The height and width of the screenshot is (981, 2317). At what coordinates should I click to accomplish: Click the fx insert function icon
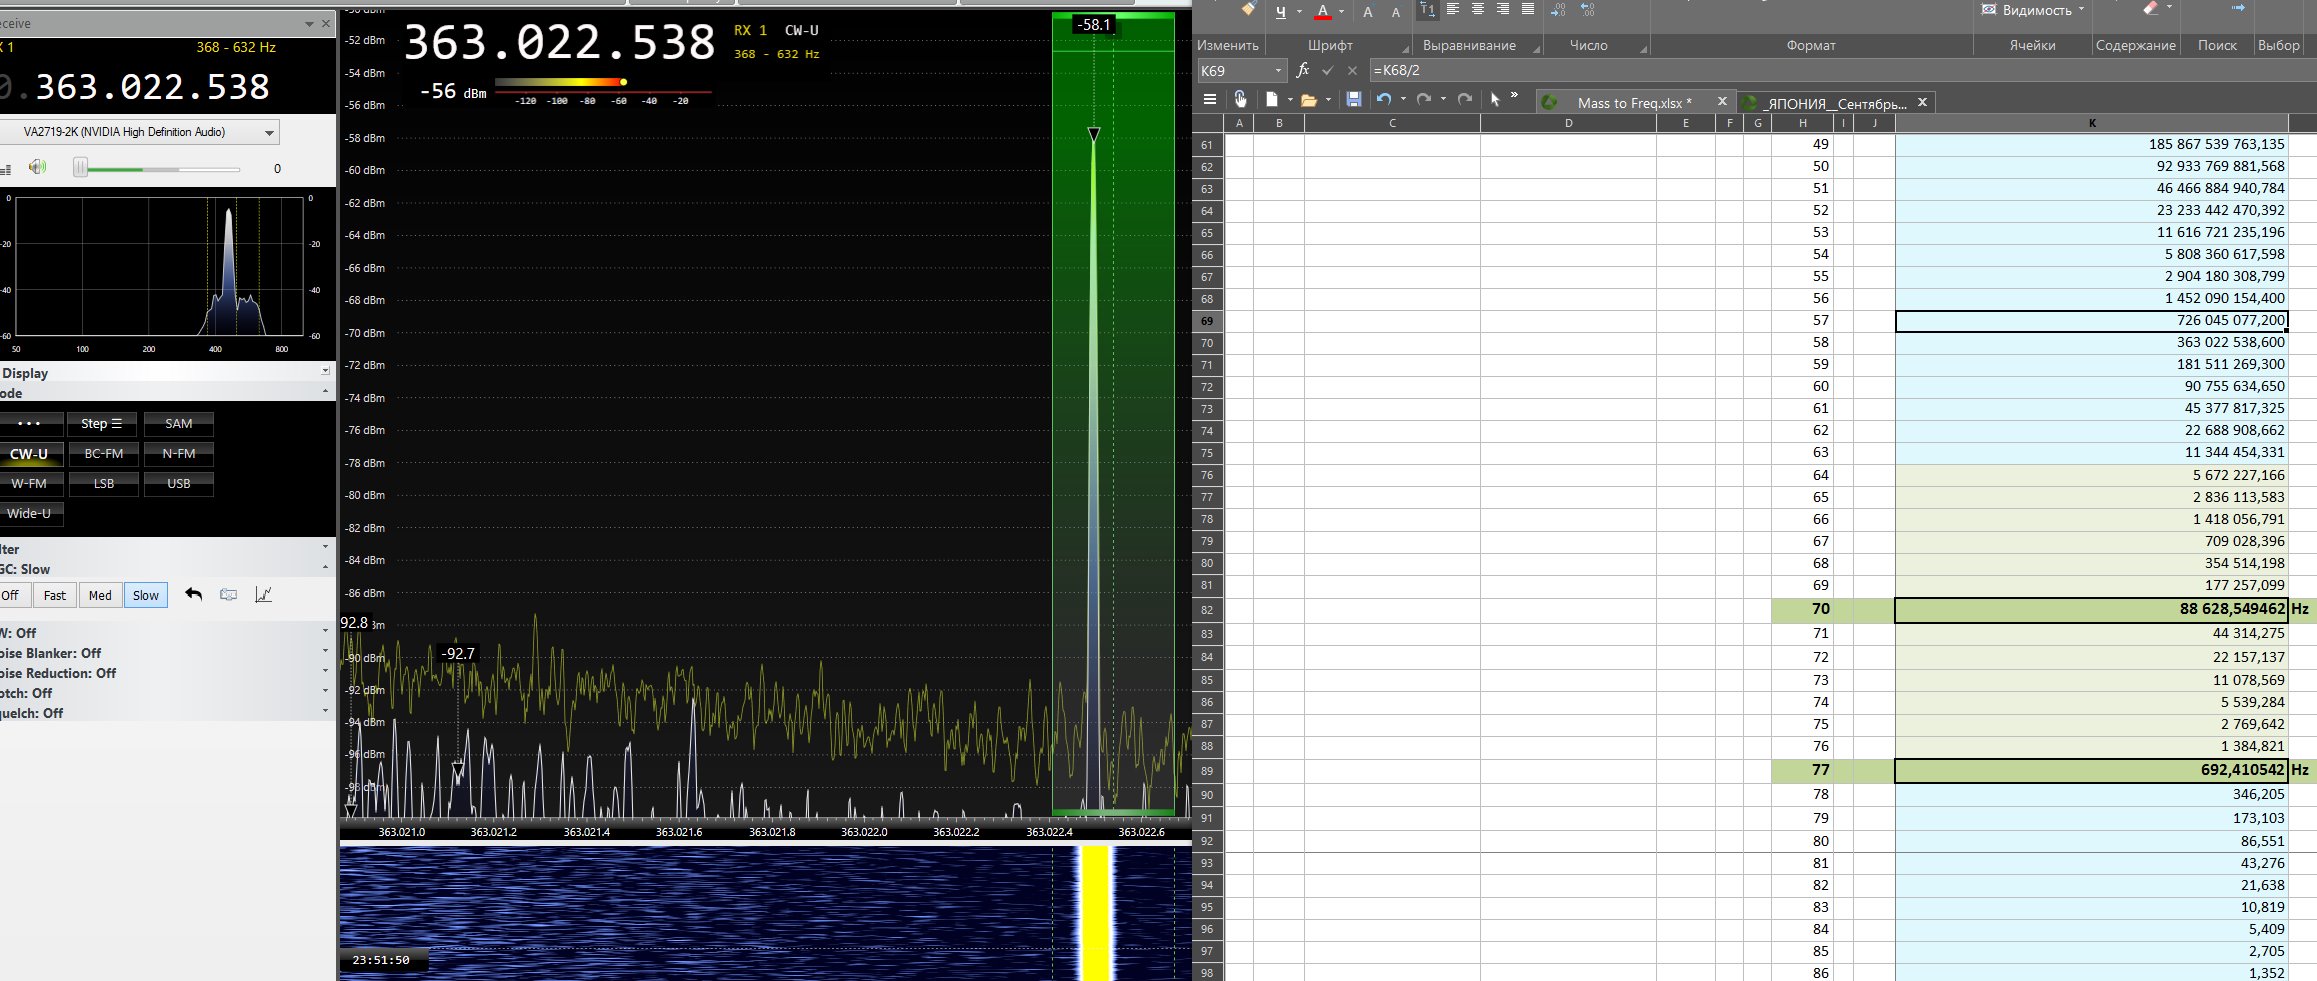1302,70
